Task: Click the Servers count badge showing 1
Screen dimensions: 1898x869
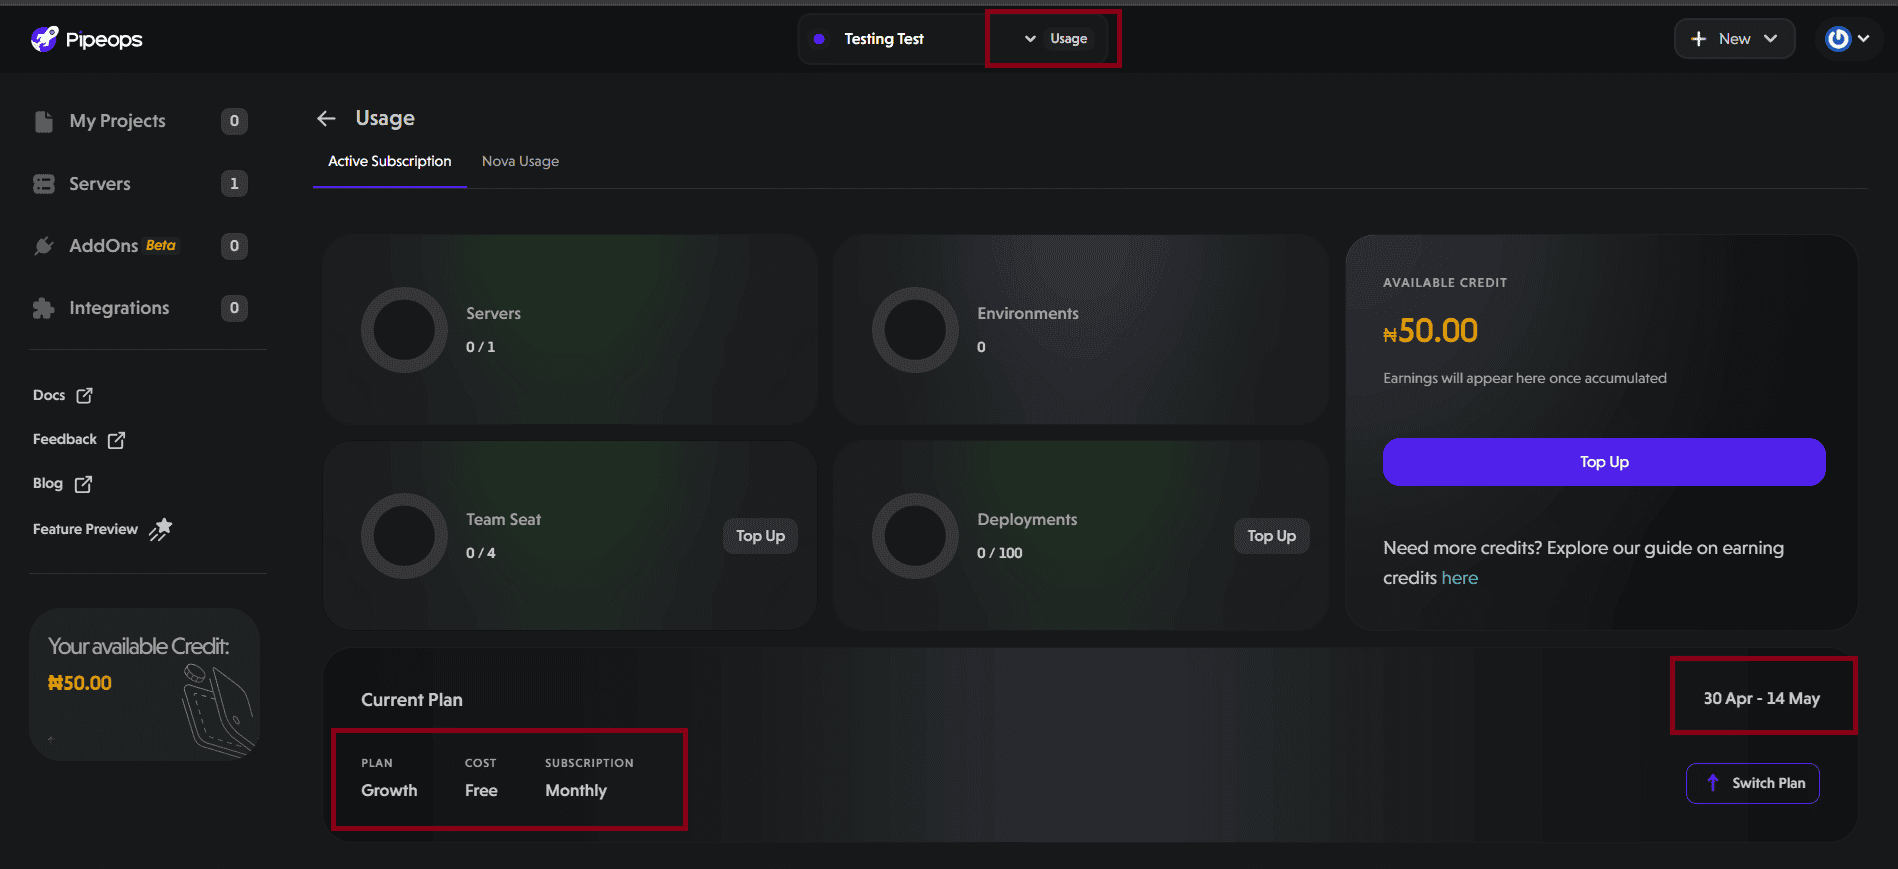Action: (x=234, y=184)
